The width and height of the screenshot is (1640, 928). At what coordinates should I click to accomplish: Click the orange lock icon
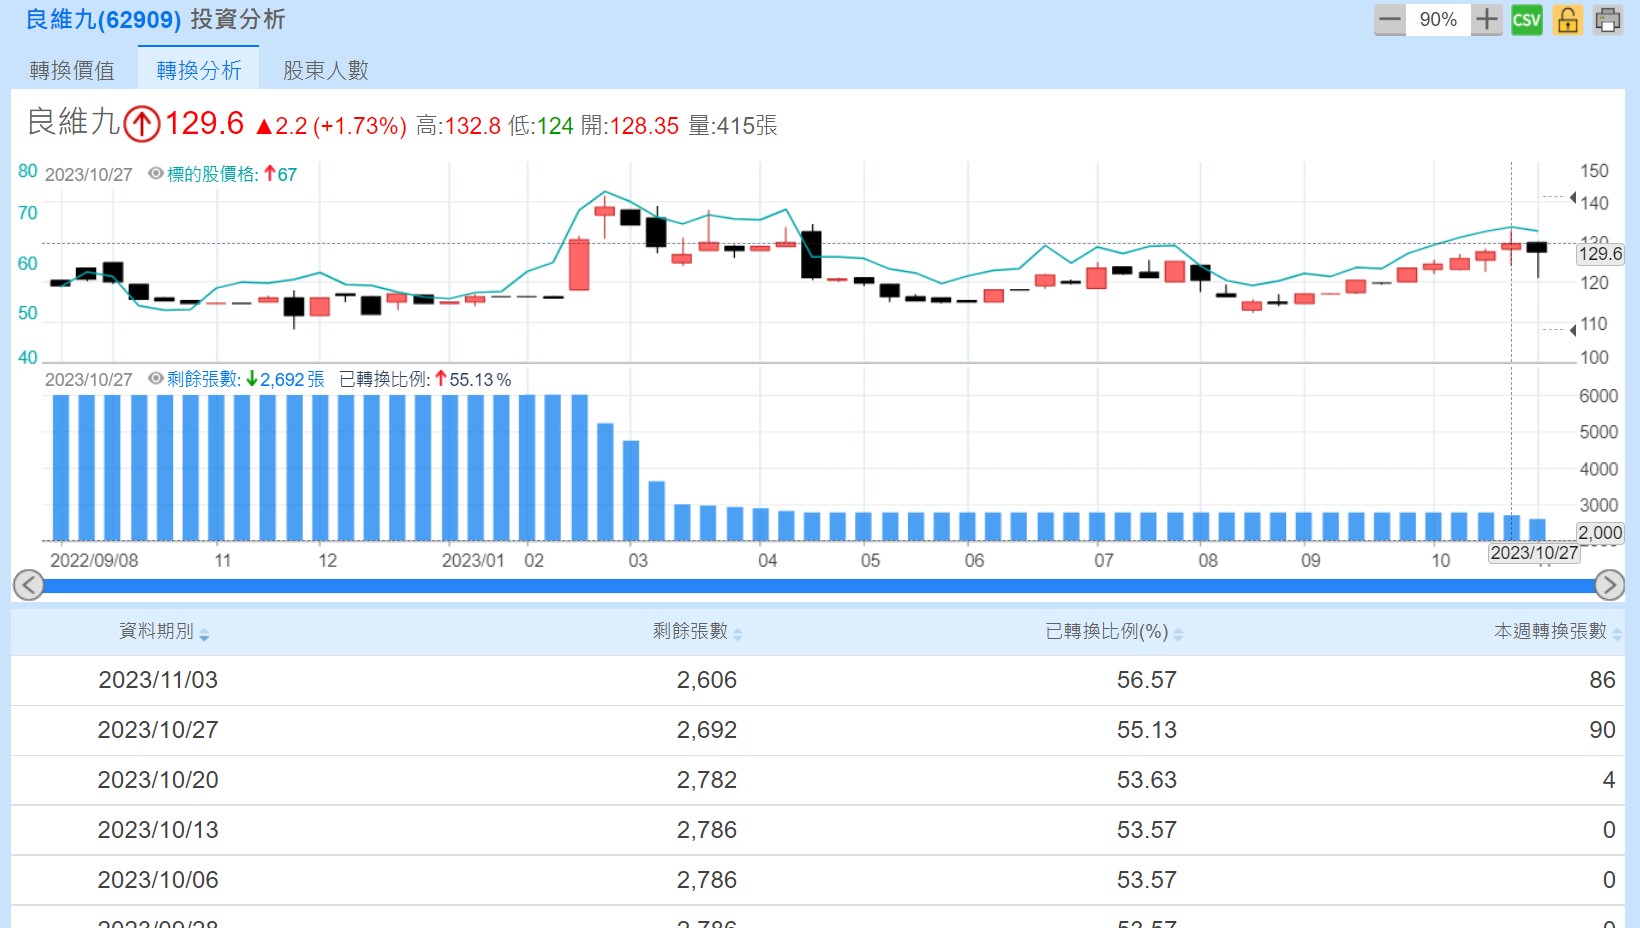[x=1567, y=20]
